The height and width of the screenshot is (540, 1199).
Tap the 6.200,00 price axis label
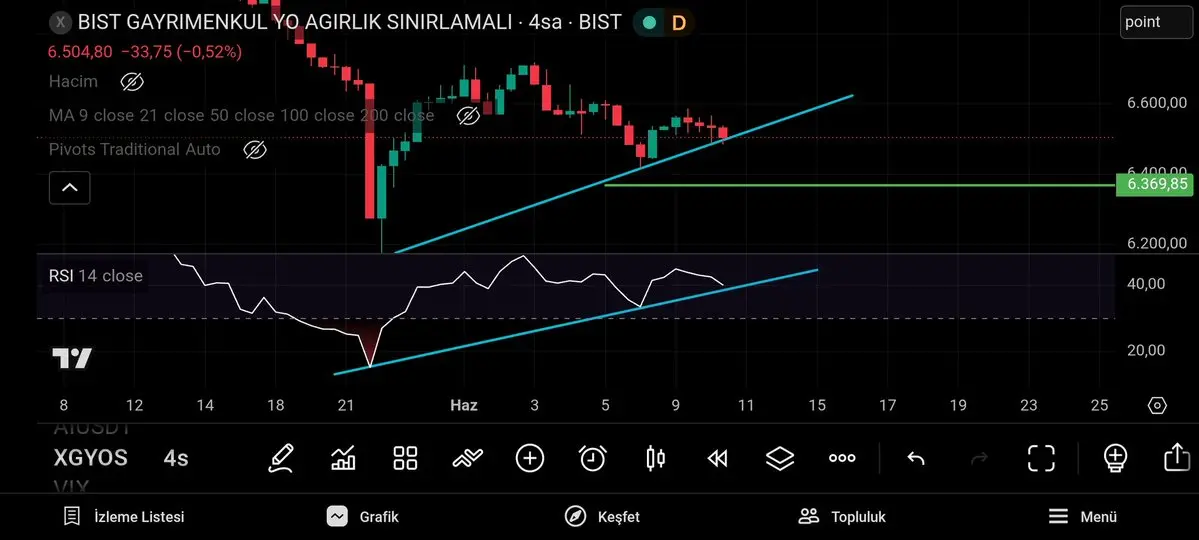[1157, 244]
